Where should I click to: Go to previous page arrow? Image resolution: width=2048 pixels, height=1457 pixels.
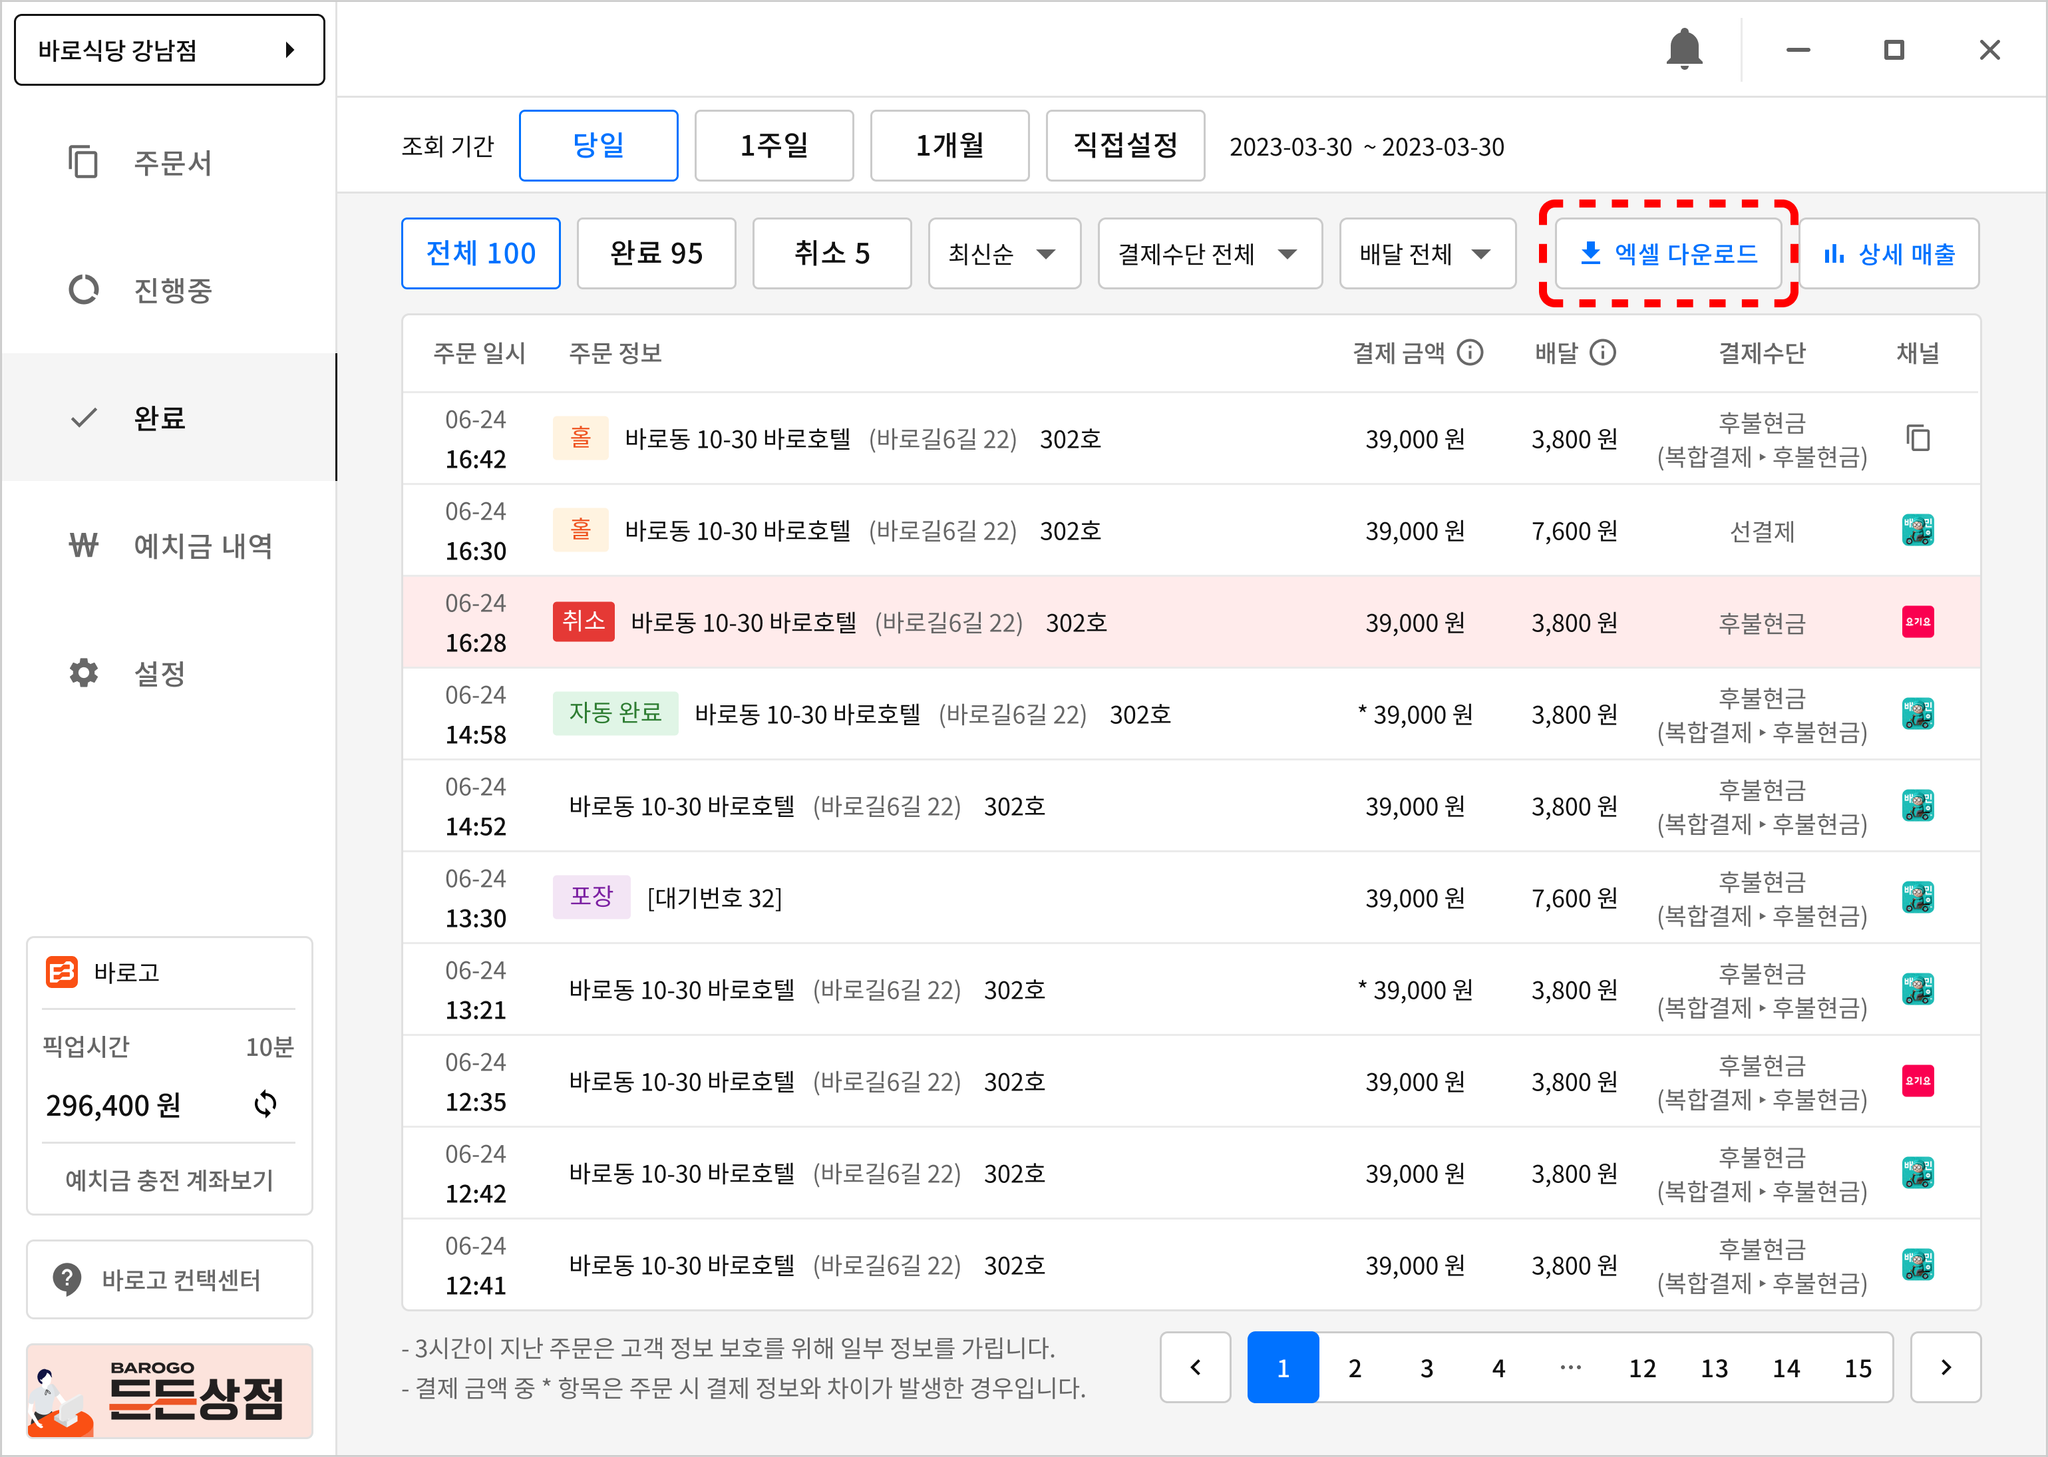coord(1195,1367)
